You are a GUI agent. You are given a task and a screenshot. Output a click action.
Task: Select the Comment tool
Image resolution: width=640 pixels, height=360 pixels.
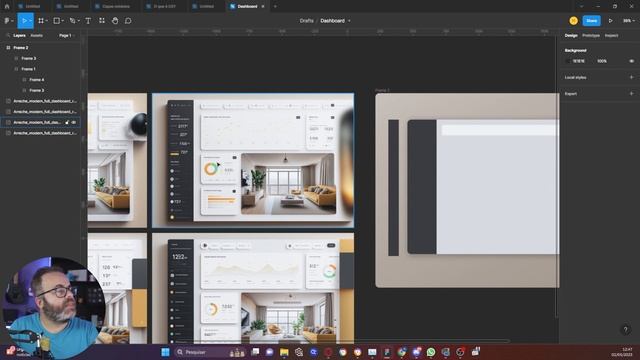128,21
